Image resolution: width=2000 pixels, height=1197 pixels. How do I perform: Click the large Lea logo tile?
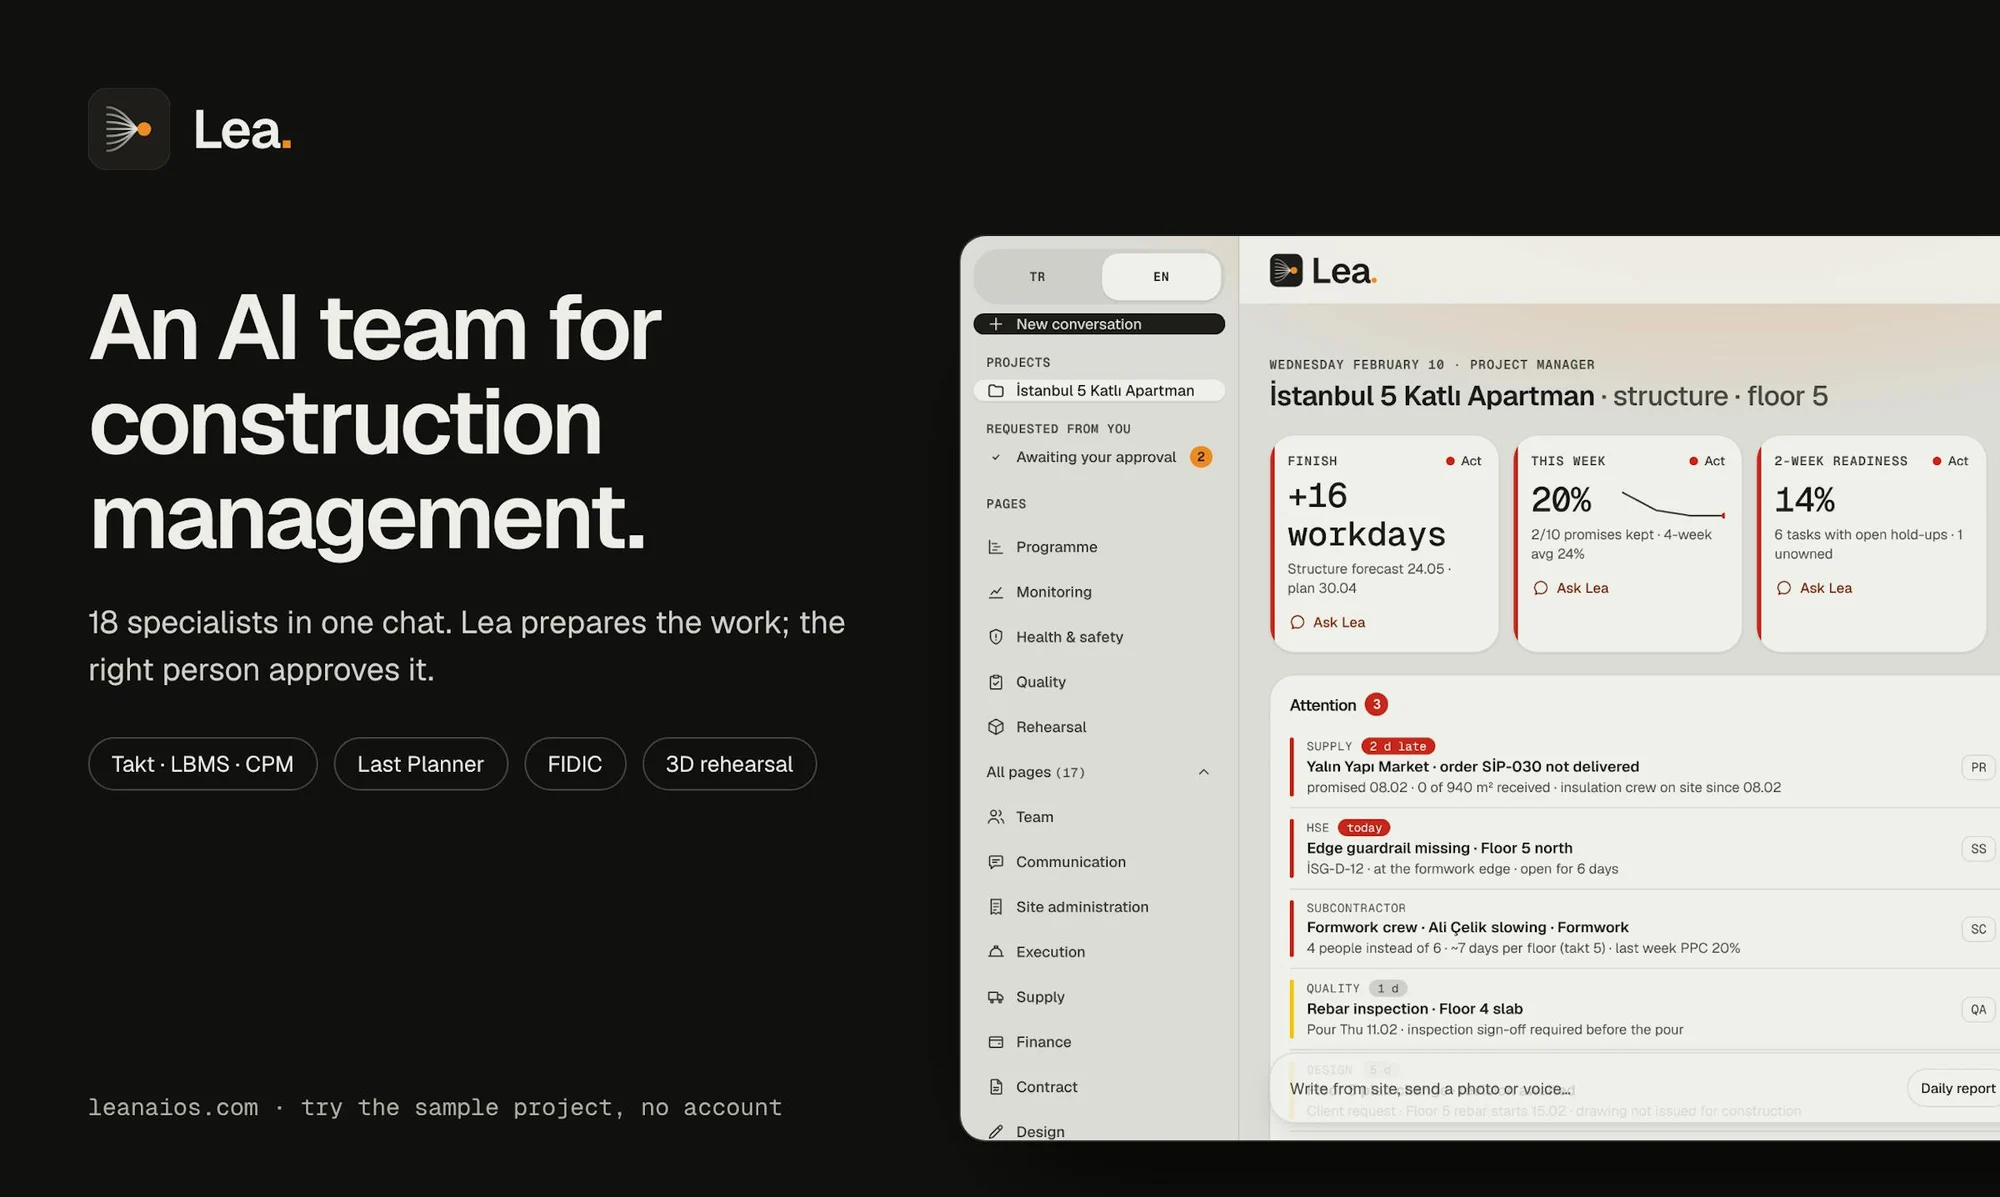pyautogui.click(x=129, y=129)
